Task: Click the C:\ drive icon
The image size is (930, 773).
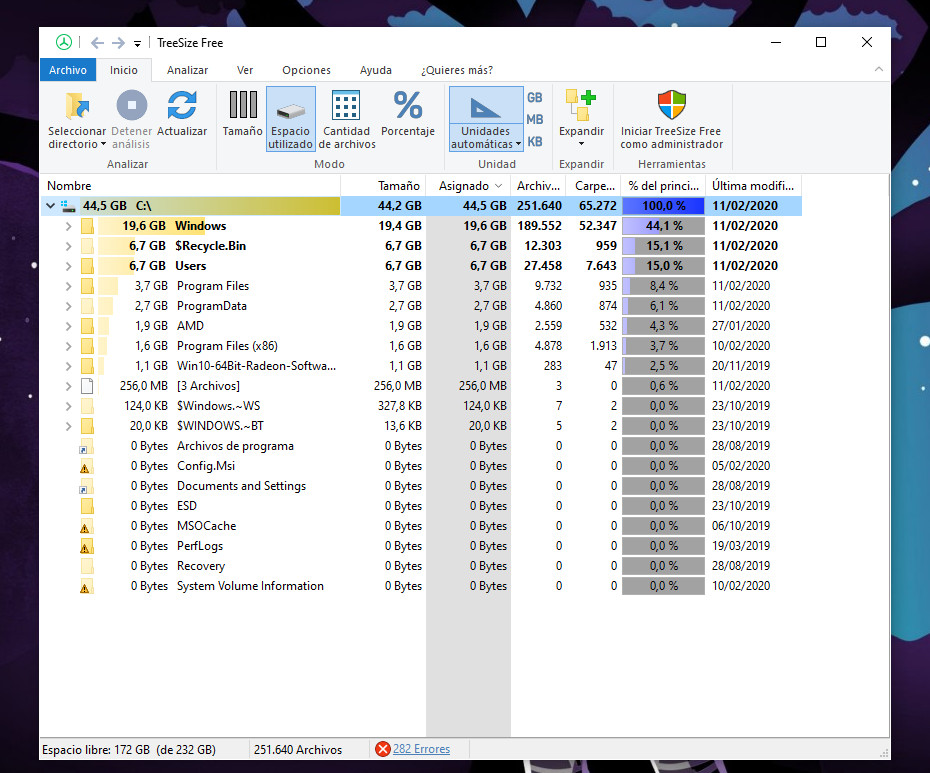Action: coord(69,206)
